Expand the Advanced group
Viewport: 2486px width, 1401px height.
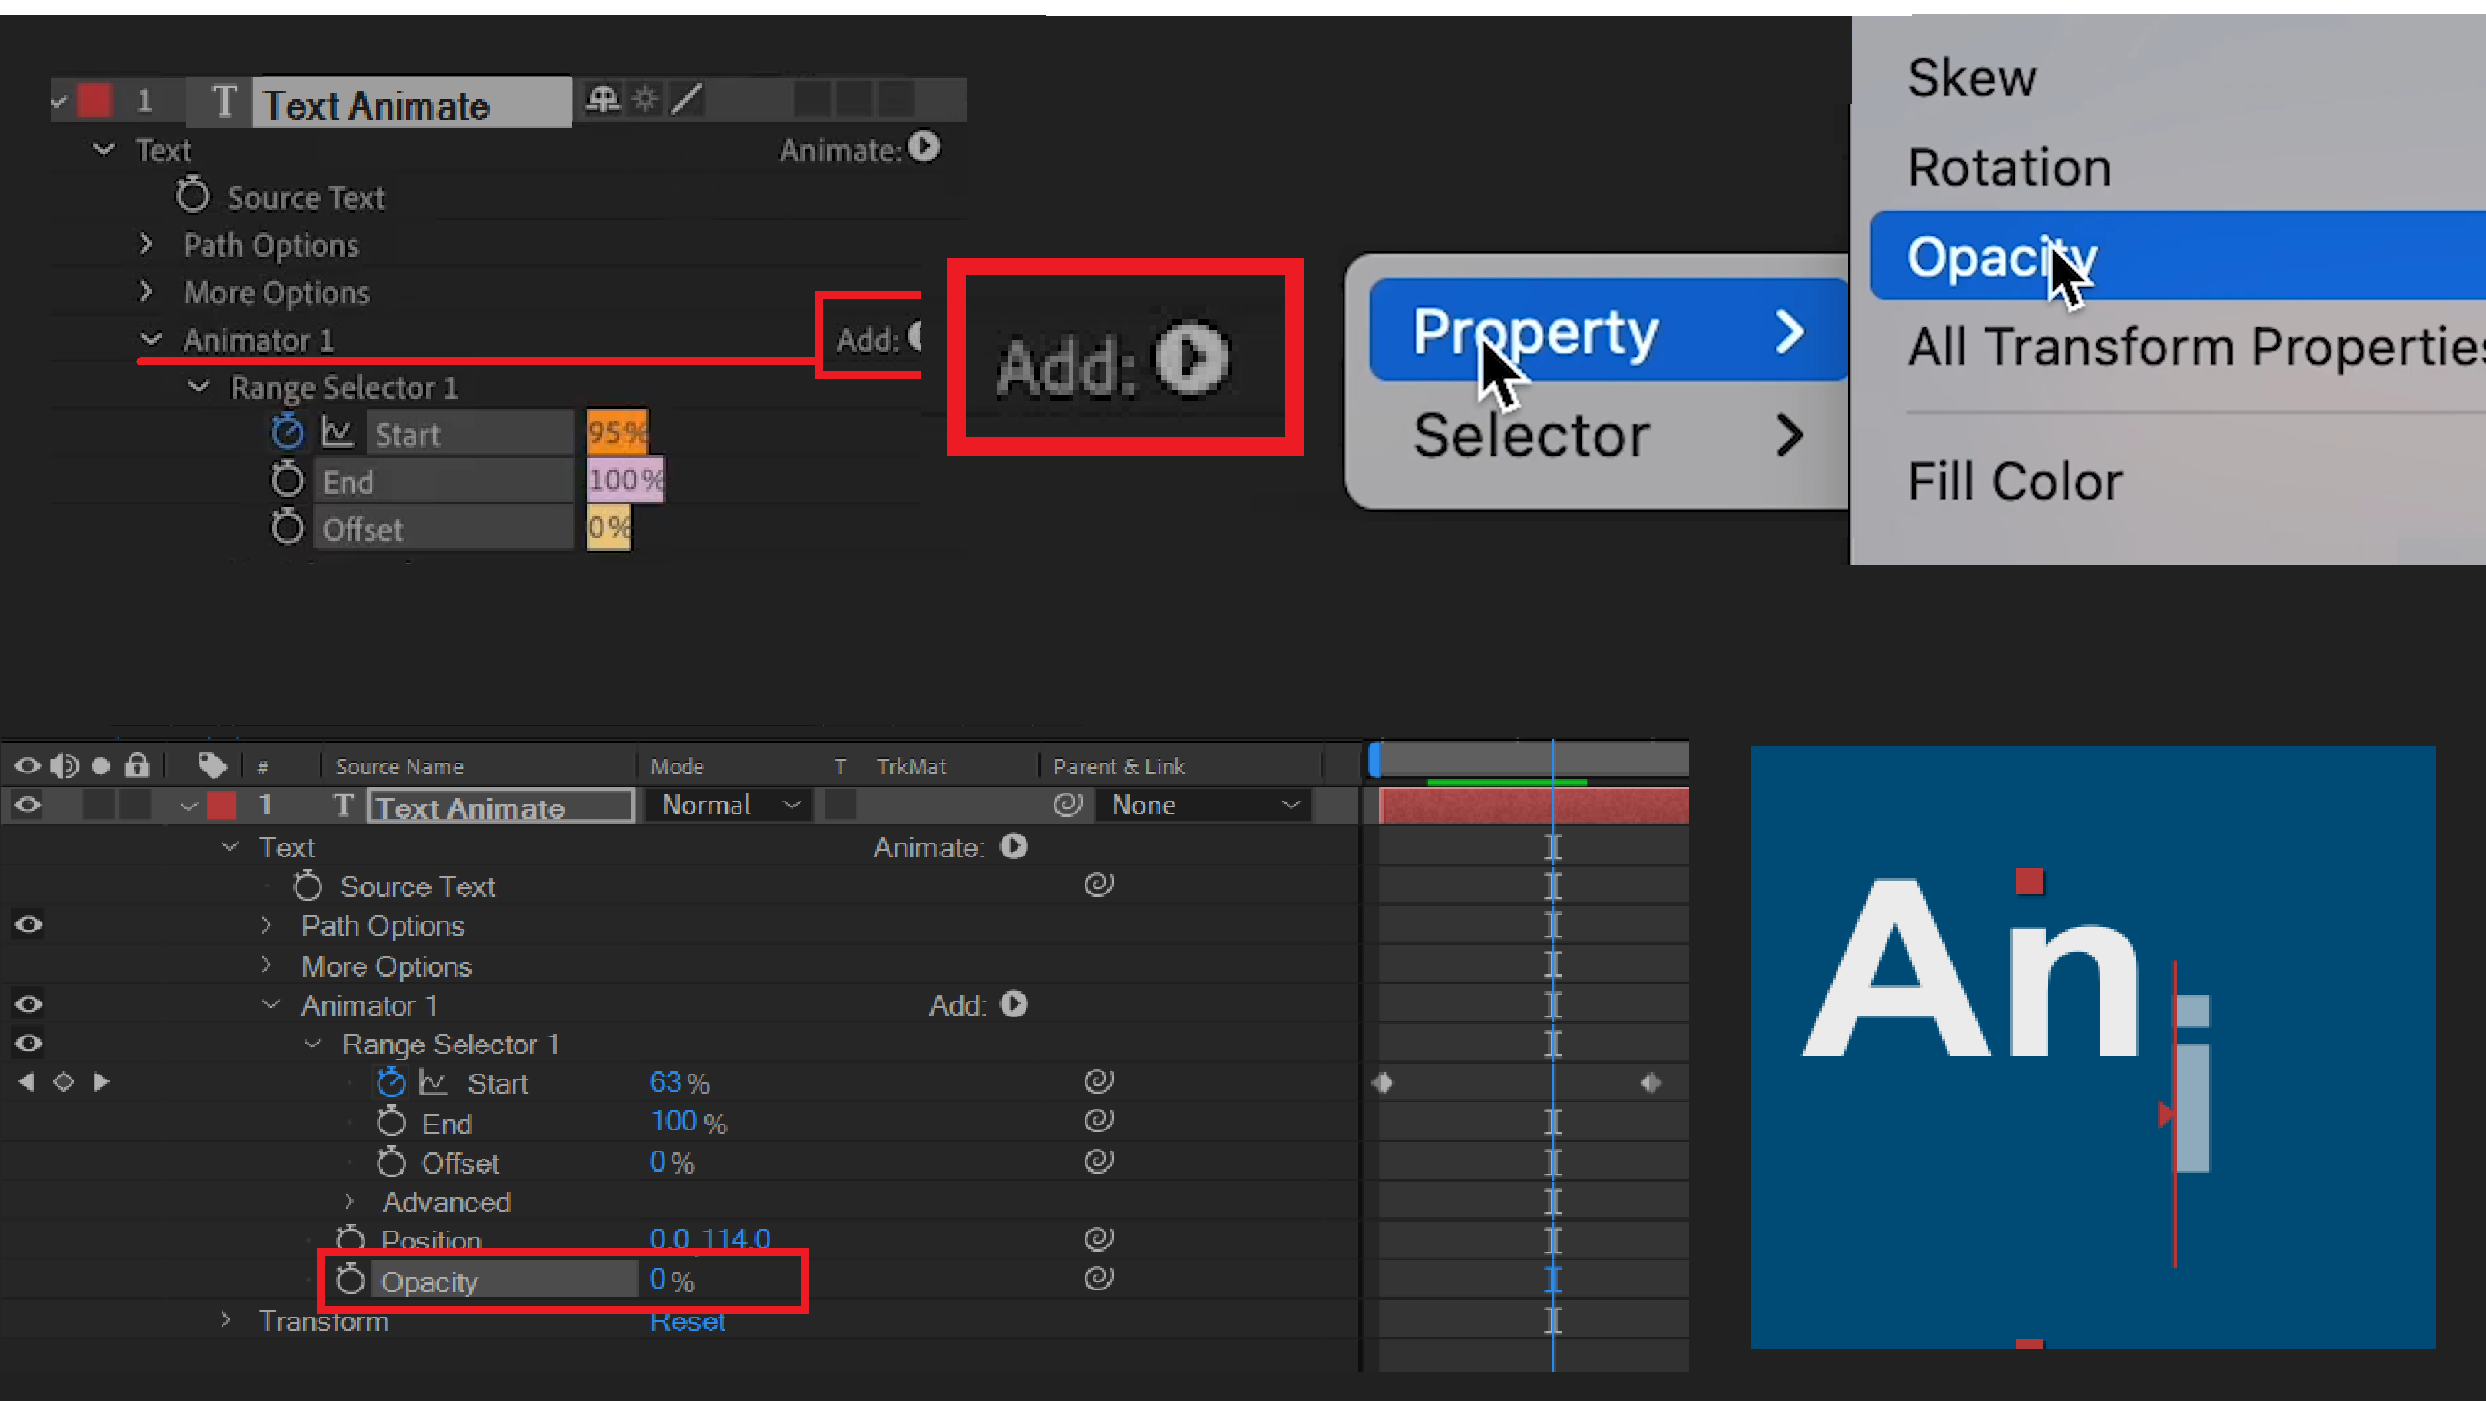[349, 1201]
